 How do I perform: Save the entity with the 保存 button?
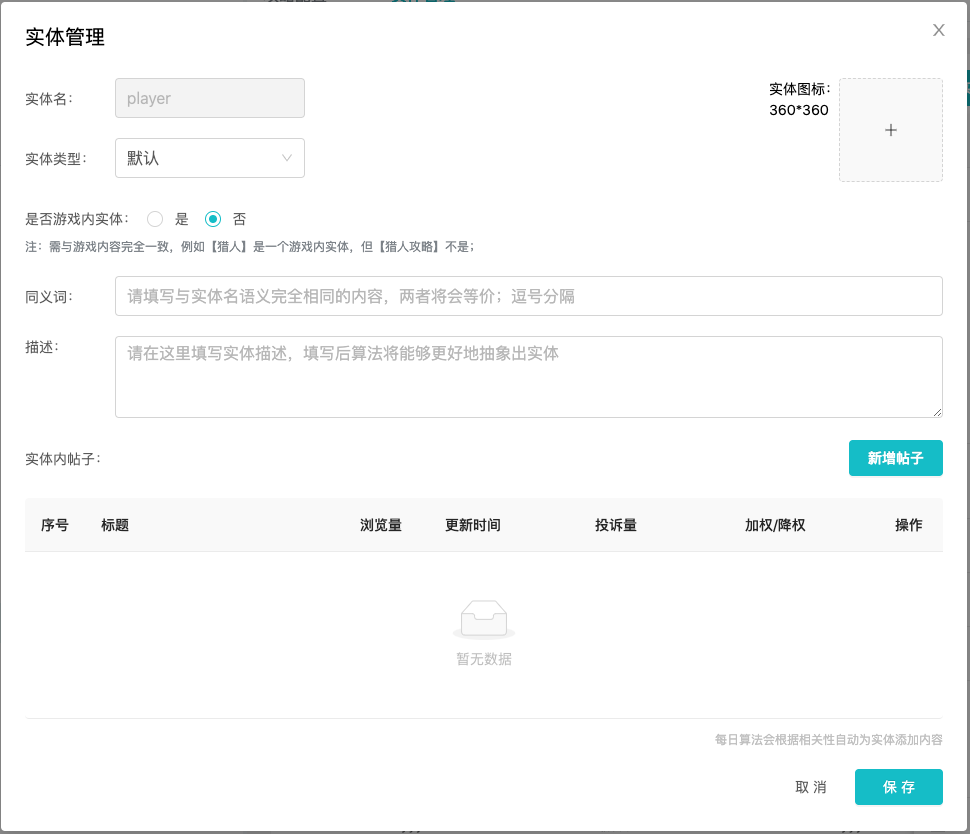point(898,787)
